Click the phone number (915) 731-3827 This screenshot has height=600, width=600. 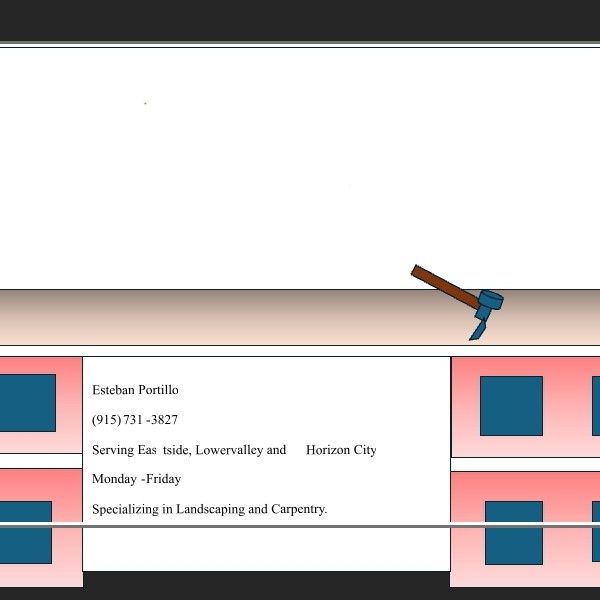tap(135, 420)
